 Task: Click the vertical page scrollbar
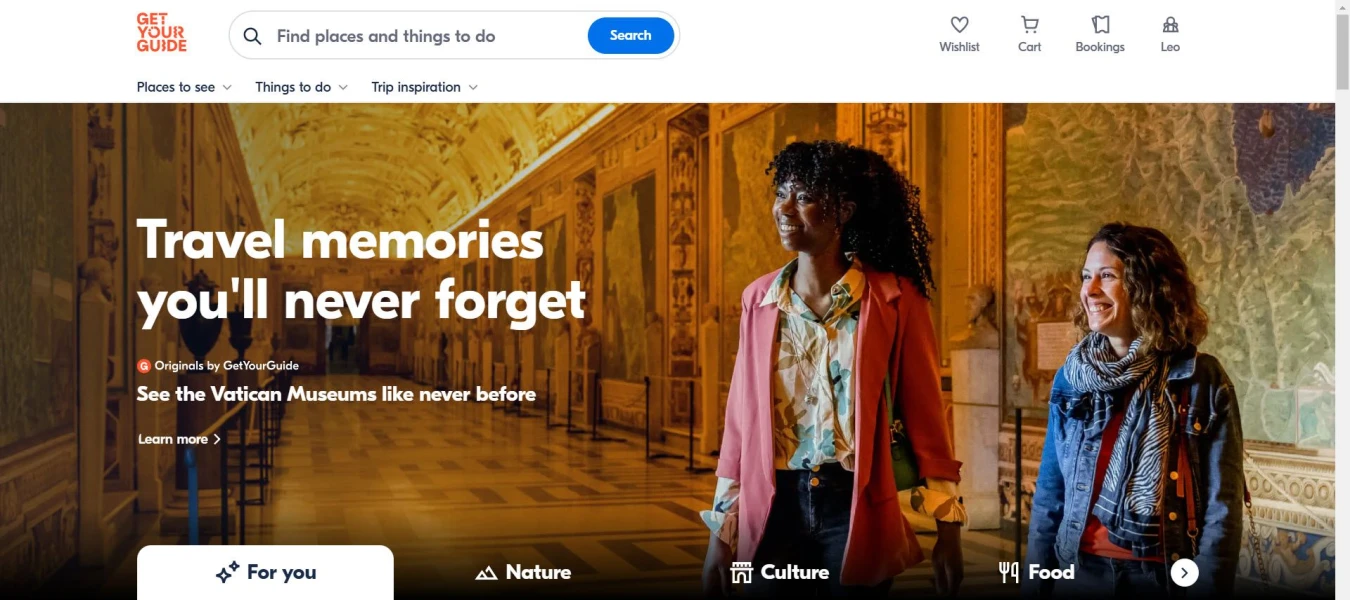(x=1342, y=300)
